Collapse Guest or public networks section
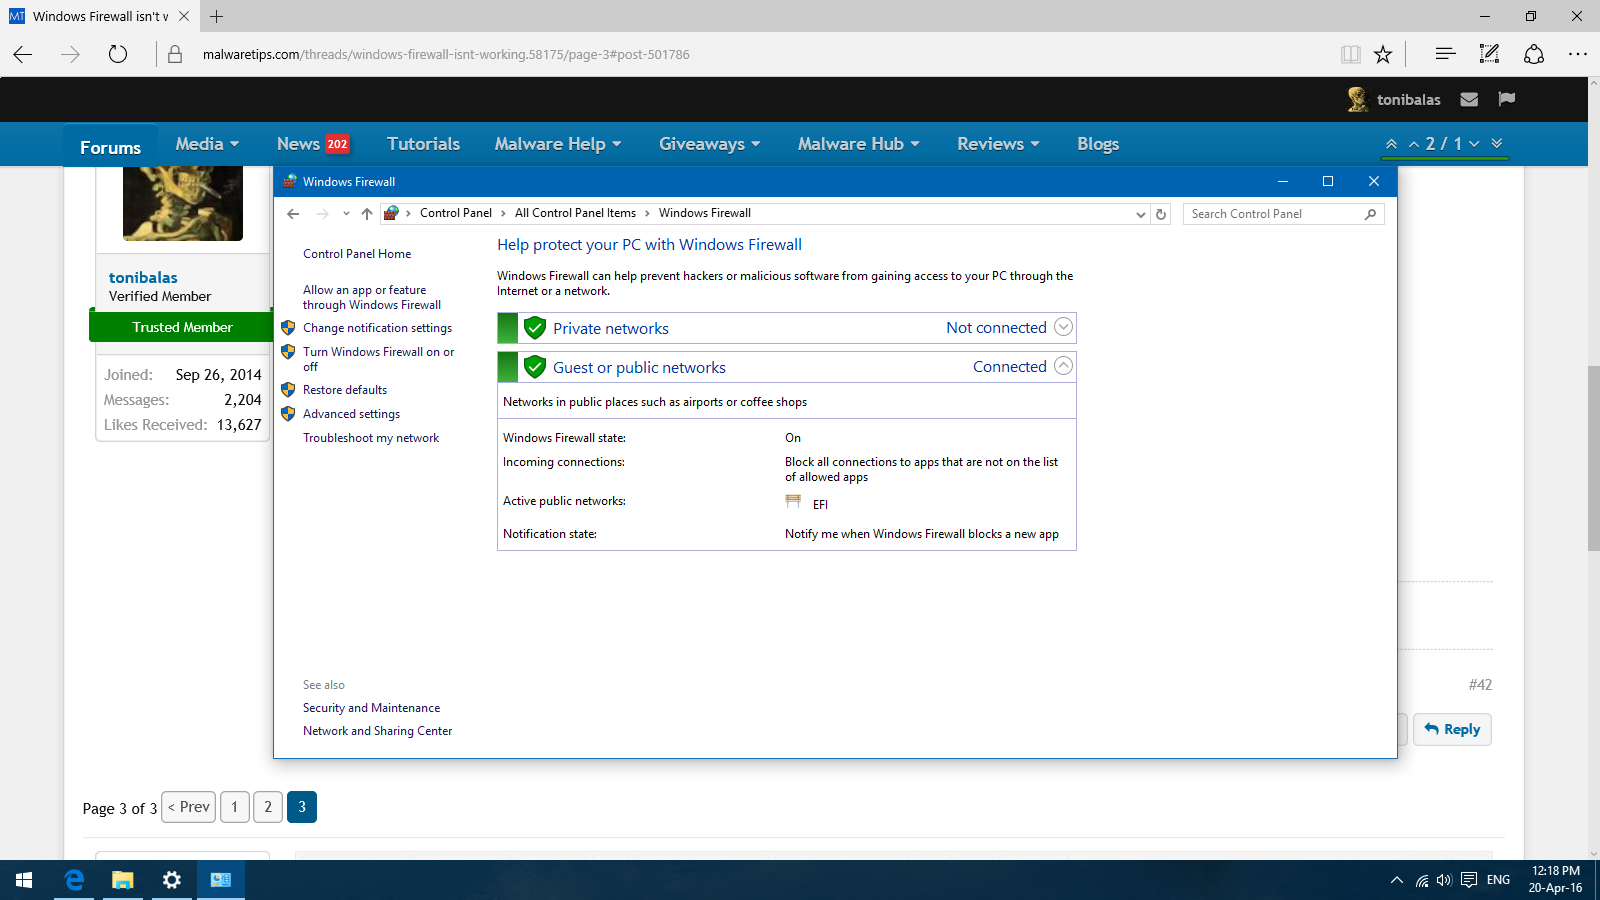 click(1063, 366)
